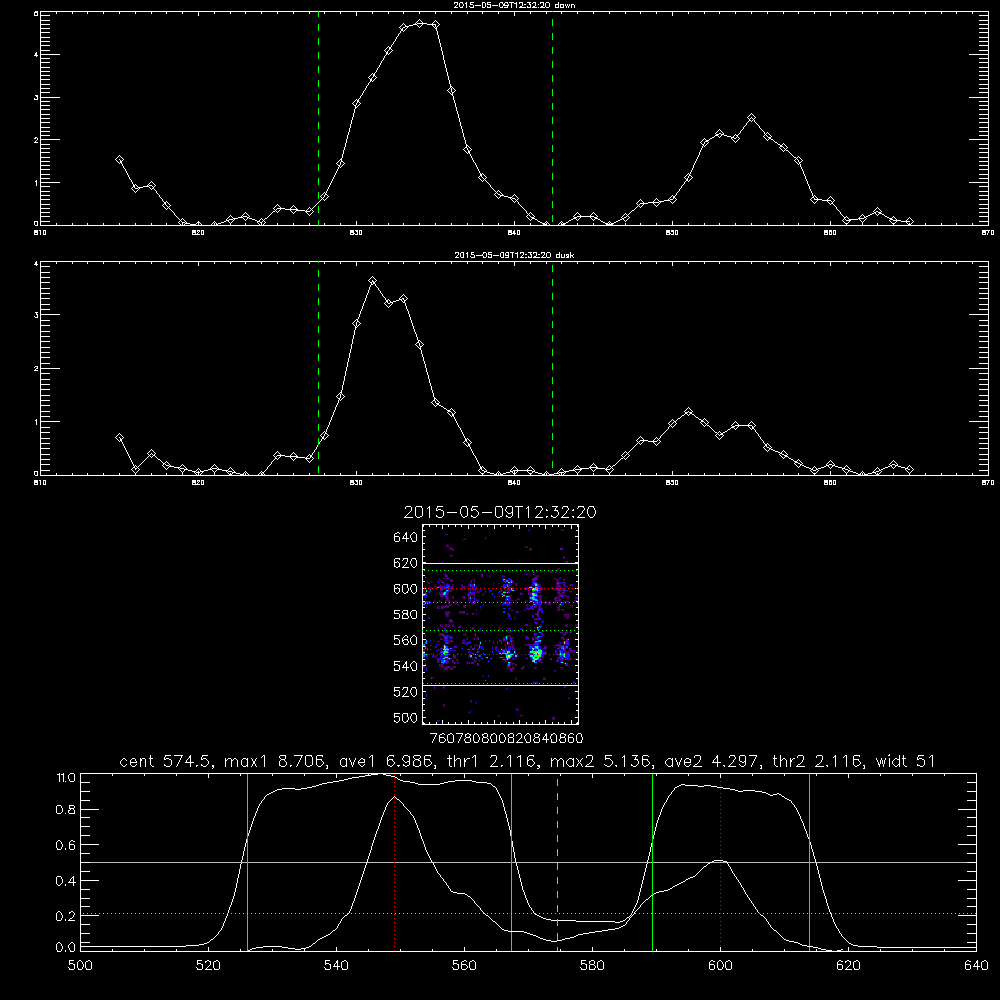
Task: Click the '0.4' y-axis label of bottom plot
Action: coord(66,881)
